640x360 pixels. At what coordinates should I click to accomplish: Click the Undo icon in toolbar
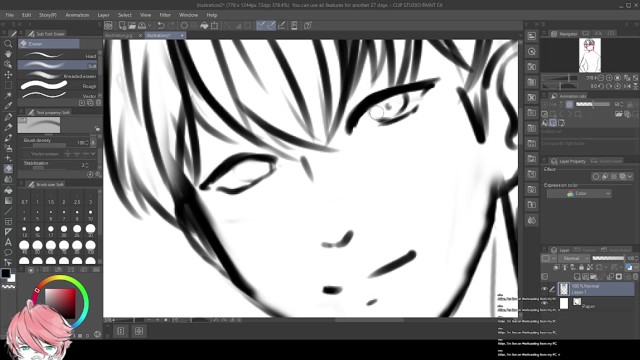[161, 26]
